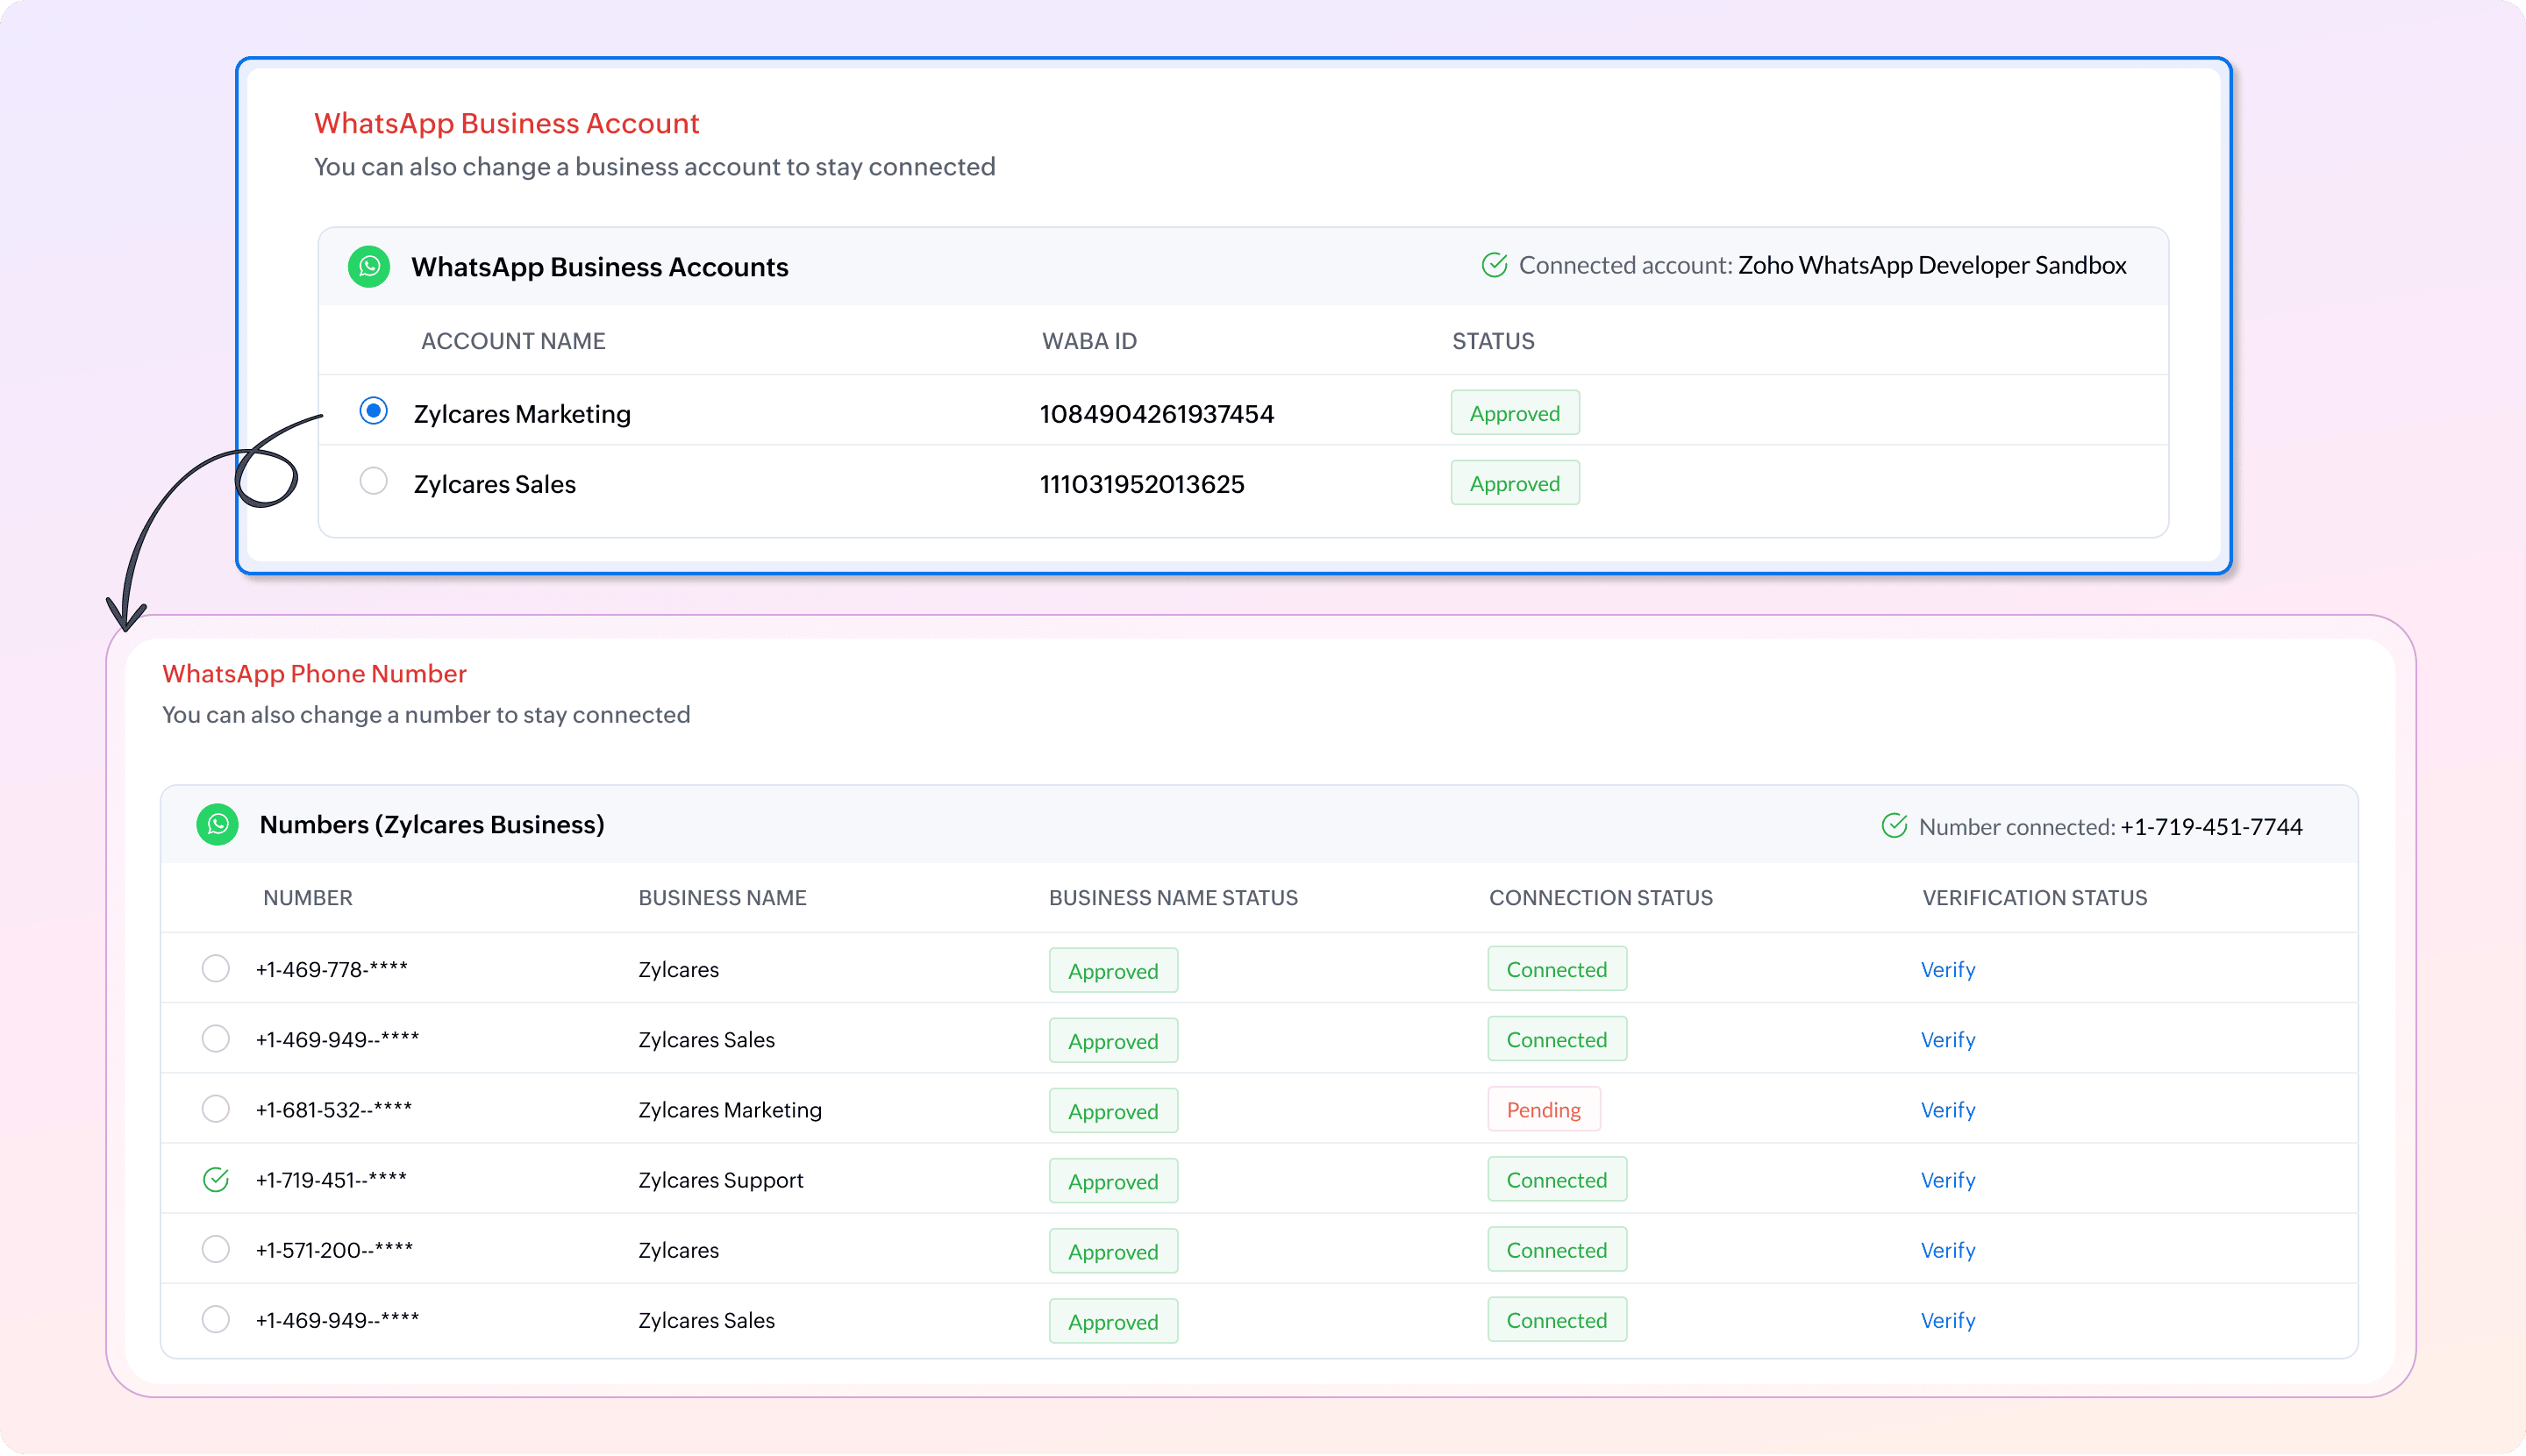Screen dimensions: 2526x1456
Task: Click the Pending connection status badge
Action: [1543, 1110]
